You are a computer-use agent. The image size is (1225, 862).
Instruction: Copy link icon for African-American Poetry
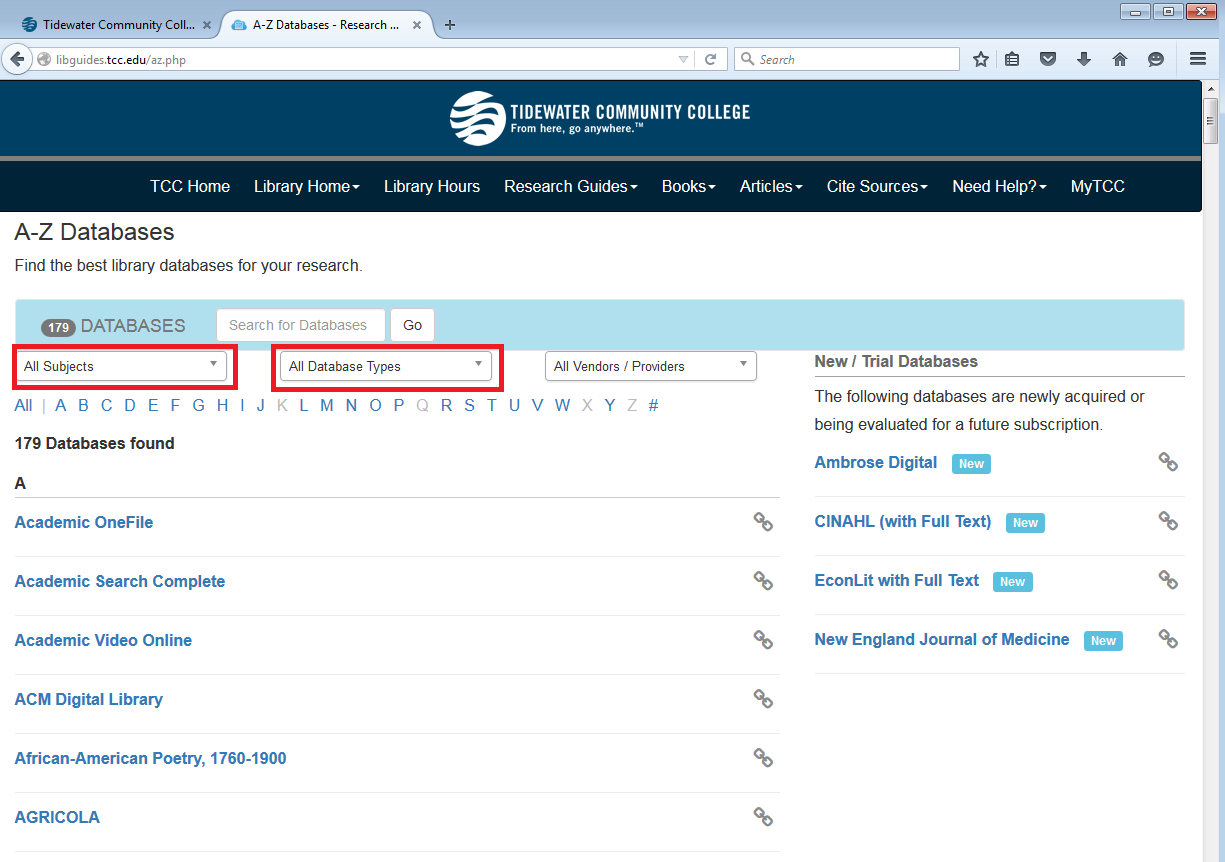click(763, 758)
